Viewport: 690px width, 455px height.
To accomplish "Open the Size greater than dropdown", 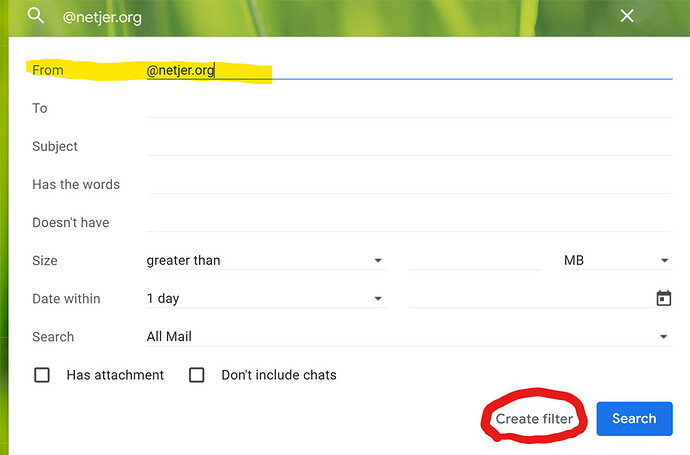I will [266, 261].
